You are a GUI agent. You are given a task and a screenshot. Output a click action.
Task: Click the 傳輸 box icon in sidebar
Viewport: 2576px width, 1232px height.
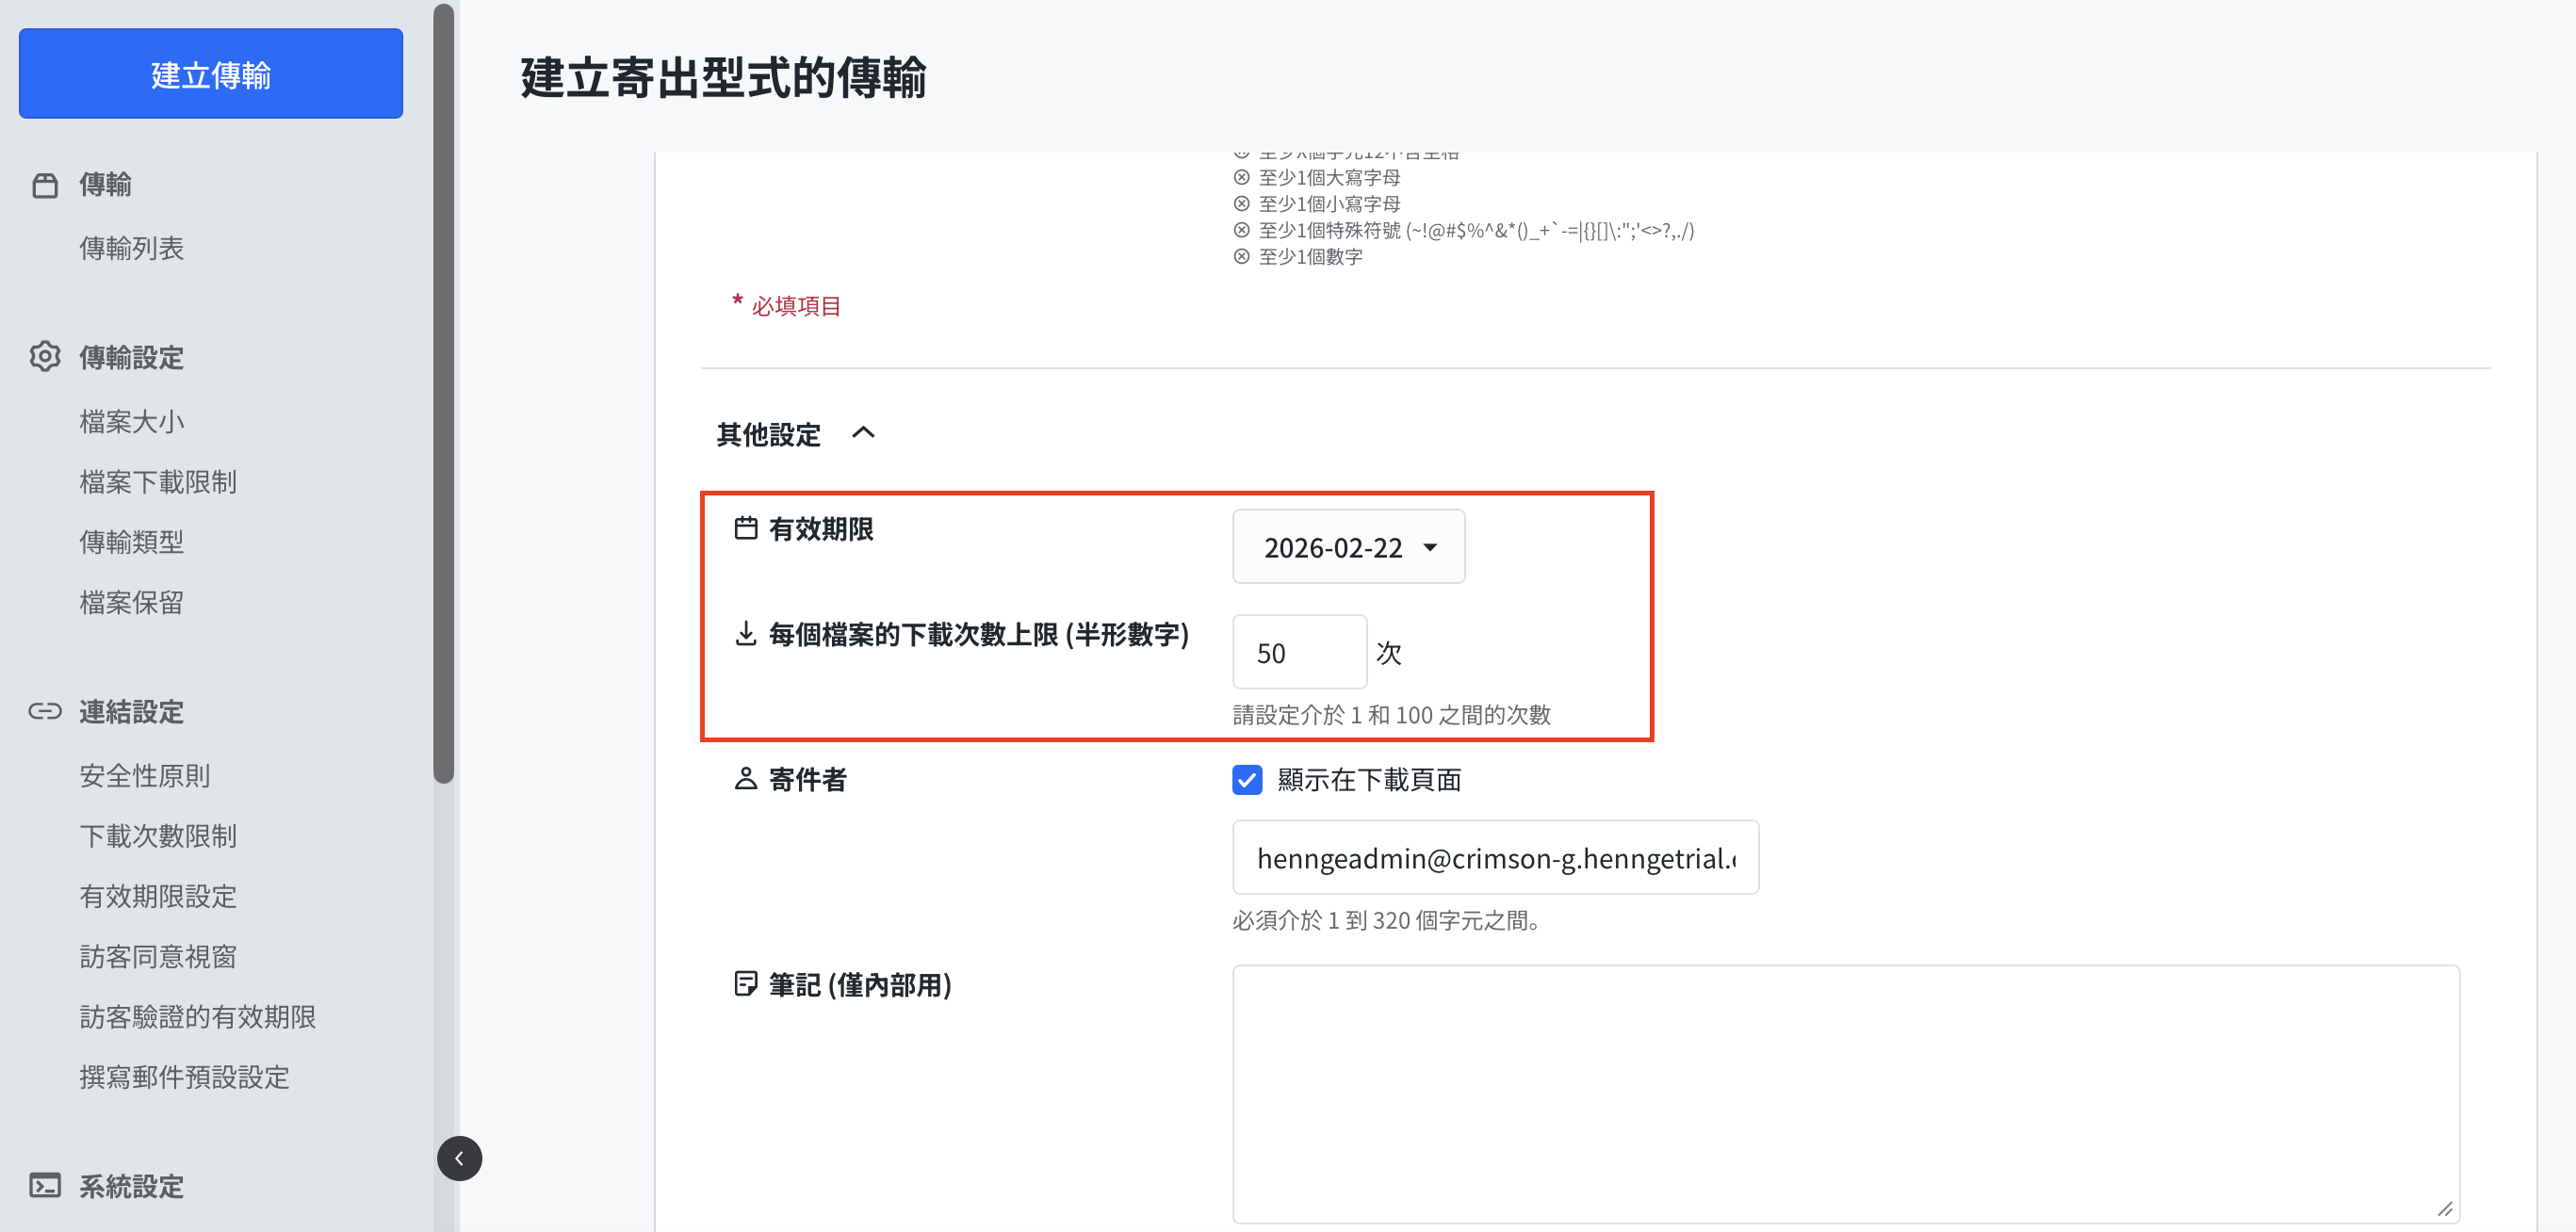point(45,185)
